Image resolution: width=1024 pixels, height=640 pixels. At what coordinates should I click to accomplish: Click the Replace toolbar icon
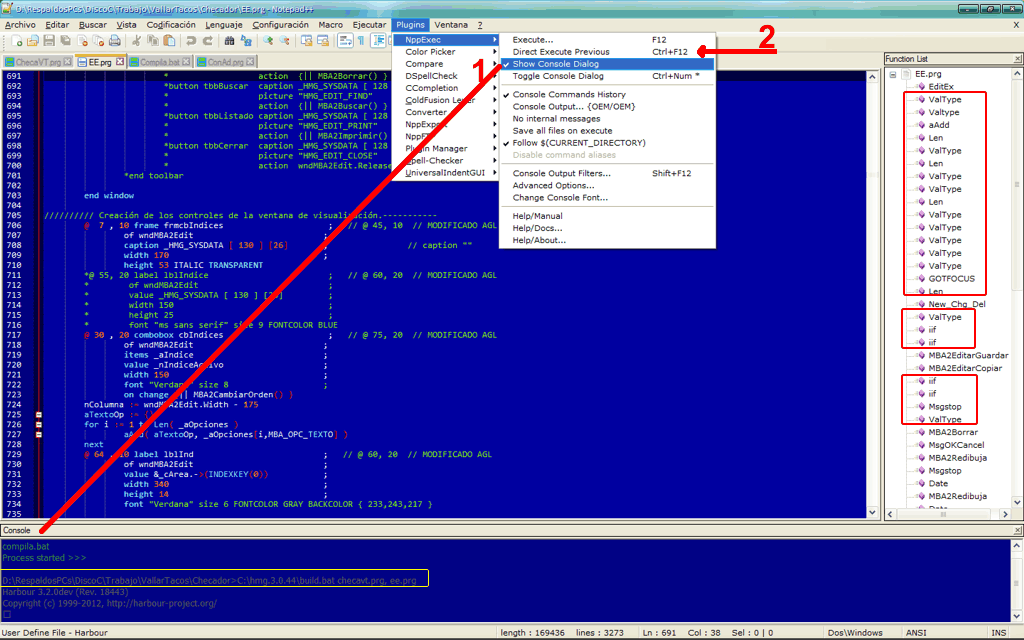coord(246,41)
